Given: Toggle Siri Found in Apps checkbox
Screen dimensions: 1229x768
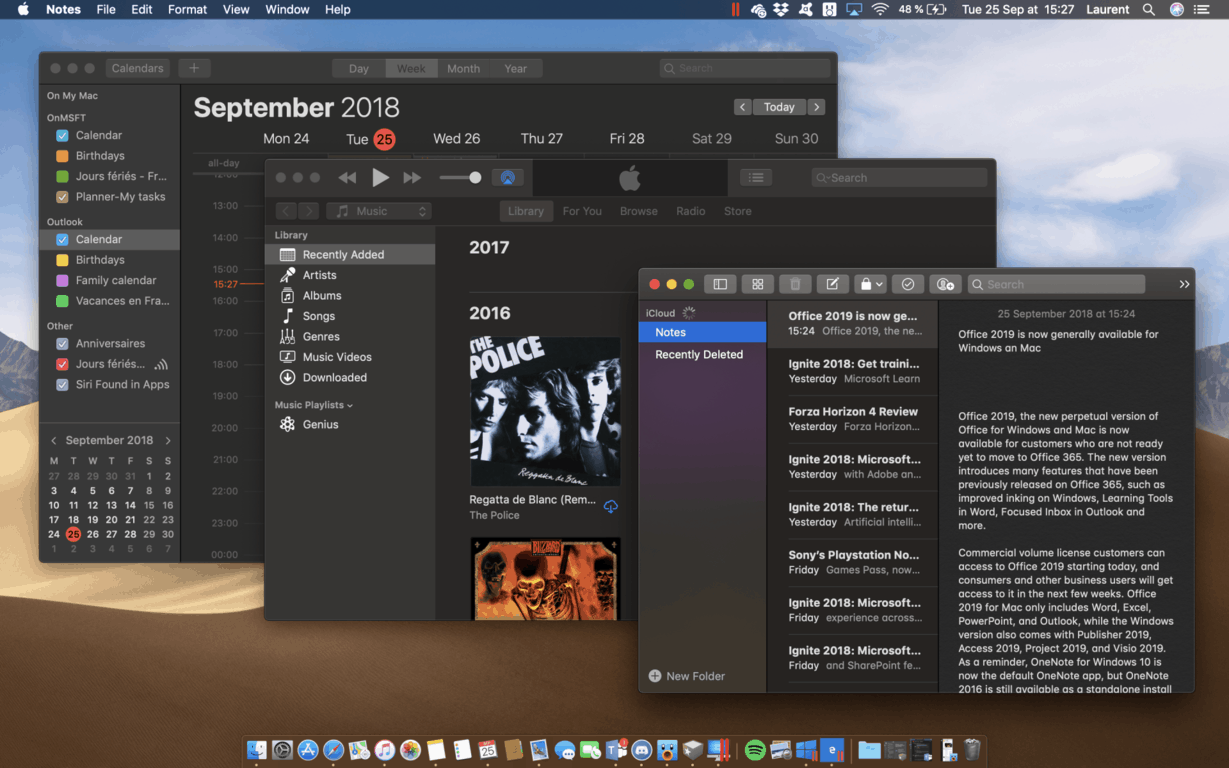Looking at the screenshot, I should (63, 384).
